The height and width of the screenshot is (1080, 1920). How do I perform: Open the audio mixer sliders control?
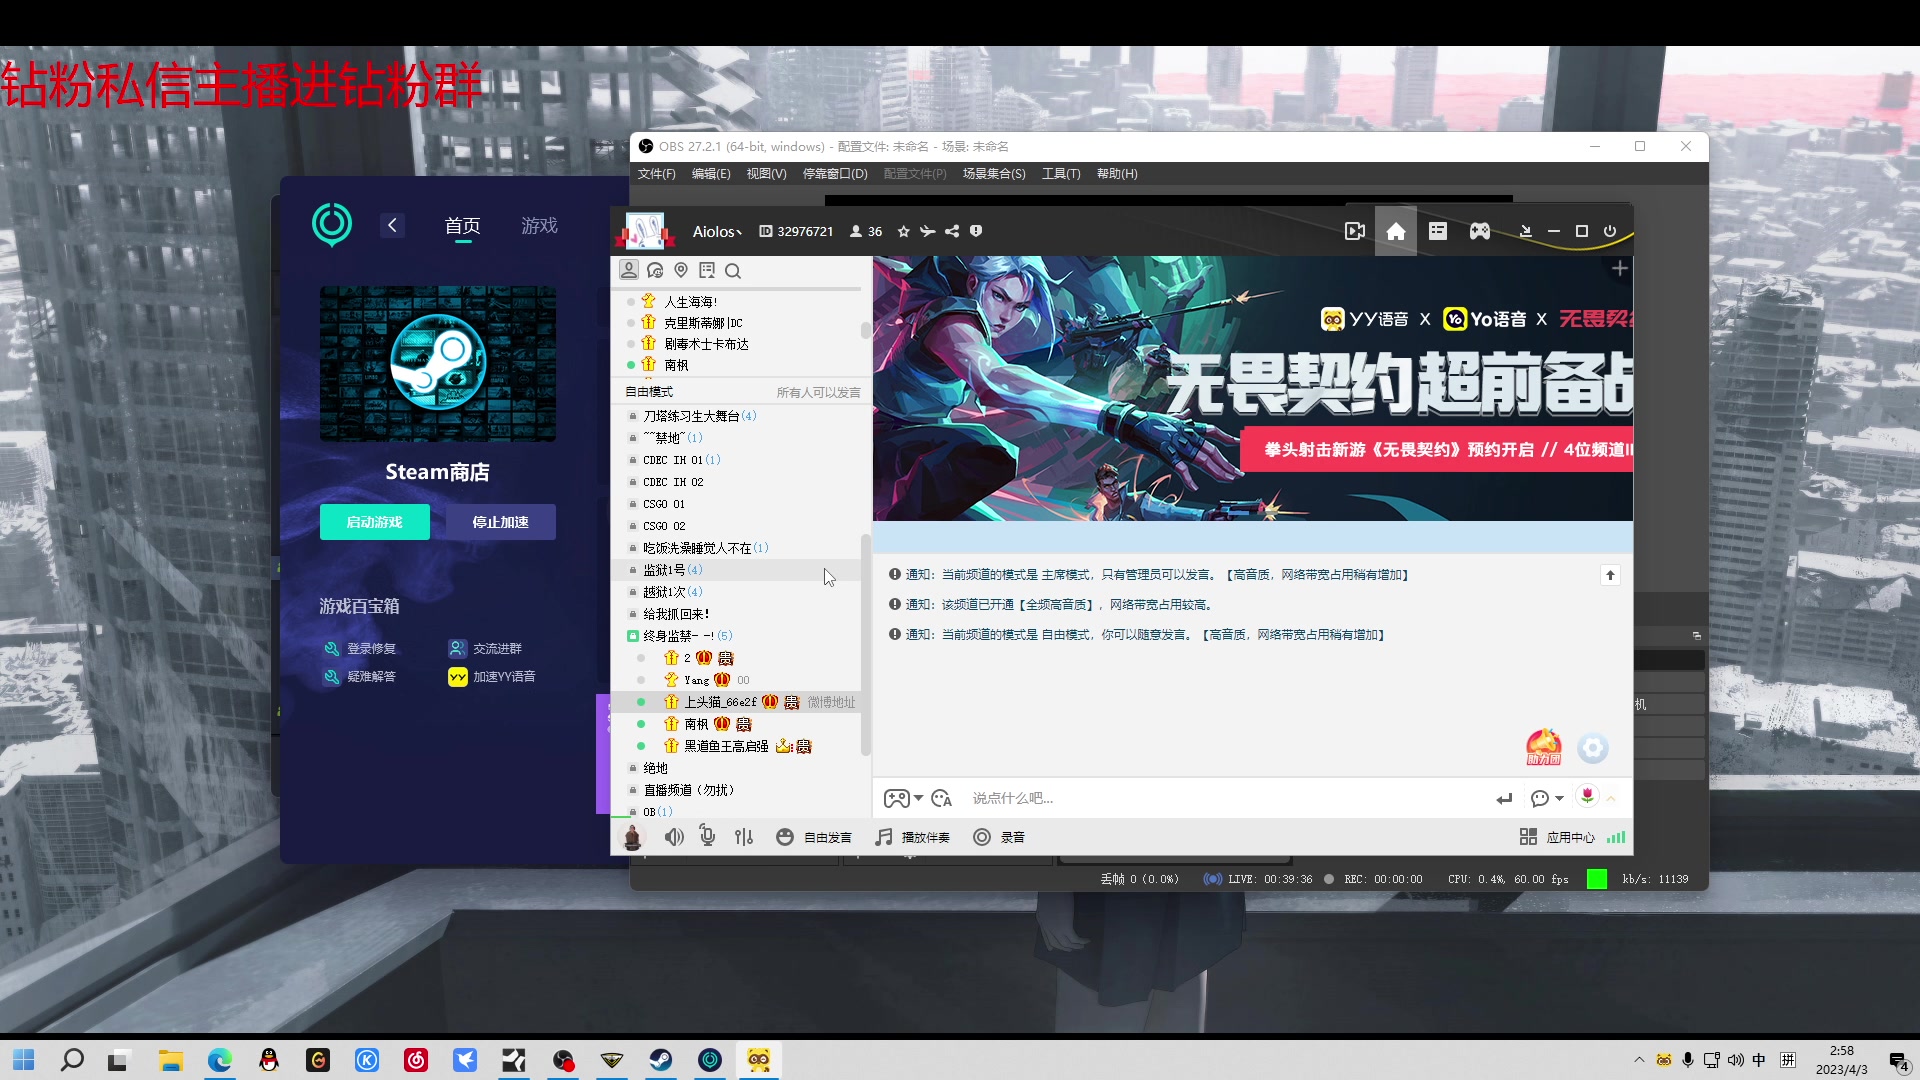tap(743, 837)
